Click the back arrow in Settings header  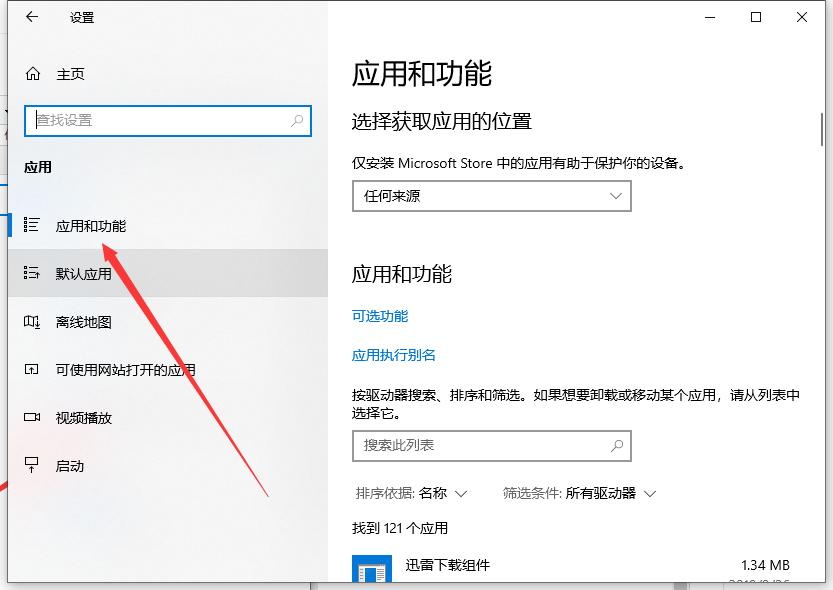click(x=32, y=17)
